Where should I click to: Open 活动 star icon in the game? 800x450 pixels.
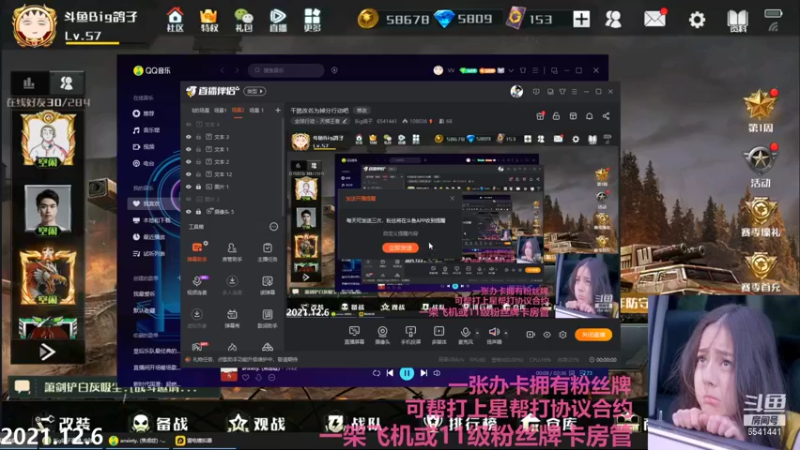(x=760, y=166)
